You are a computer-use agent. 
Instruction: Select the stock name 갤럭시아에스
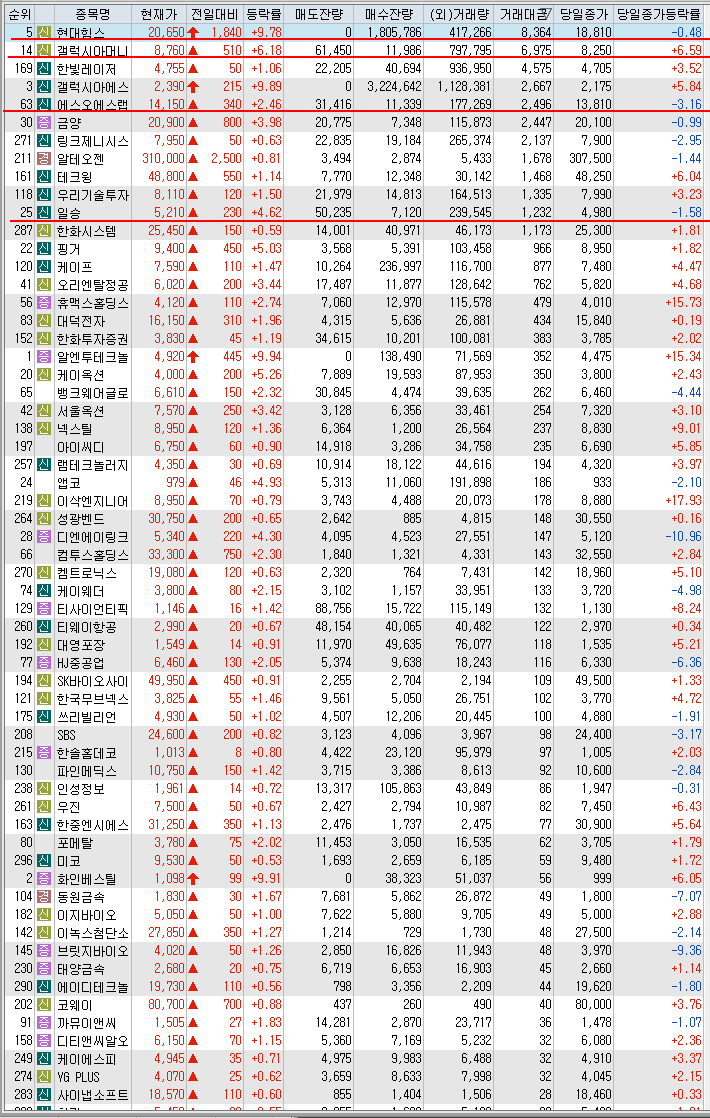click(x=93, y=86)
